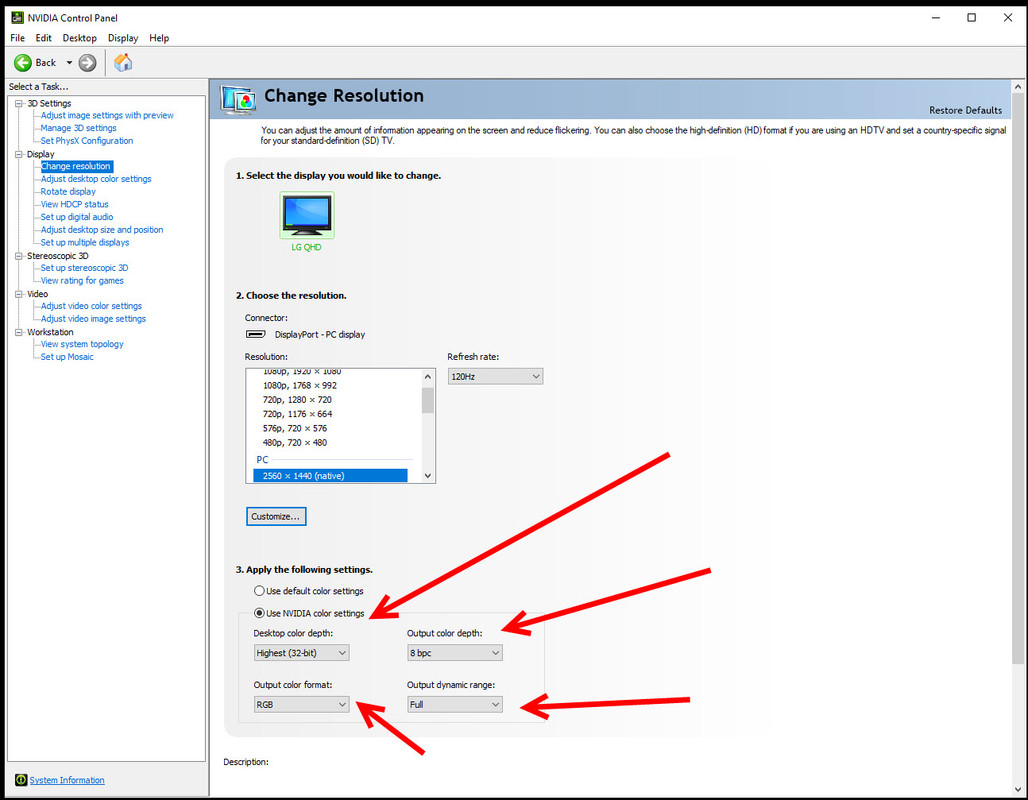Open Back history dropdown arrow

[69, 63]
